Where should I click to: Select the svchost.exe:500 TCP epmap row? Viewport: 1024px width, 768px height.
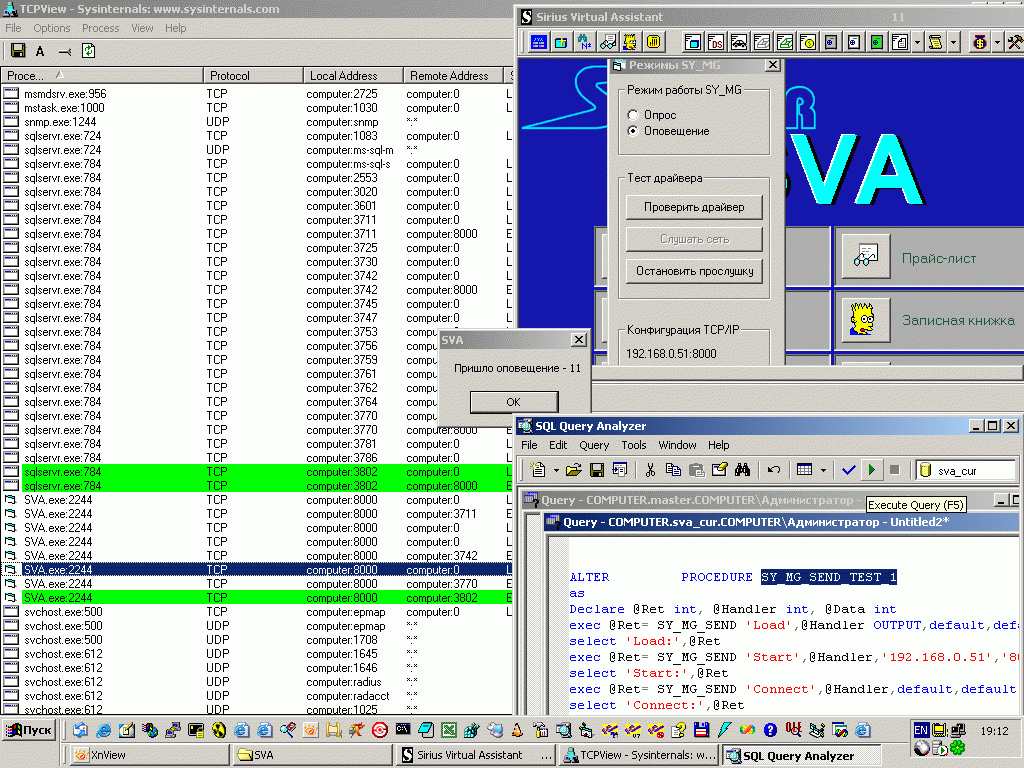click(x=257, y=612)
